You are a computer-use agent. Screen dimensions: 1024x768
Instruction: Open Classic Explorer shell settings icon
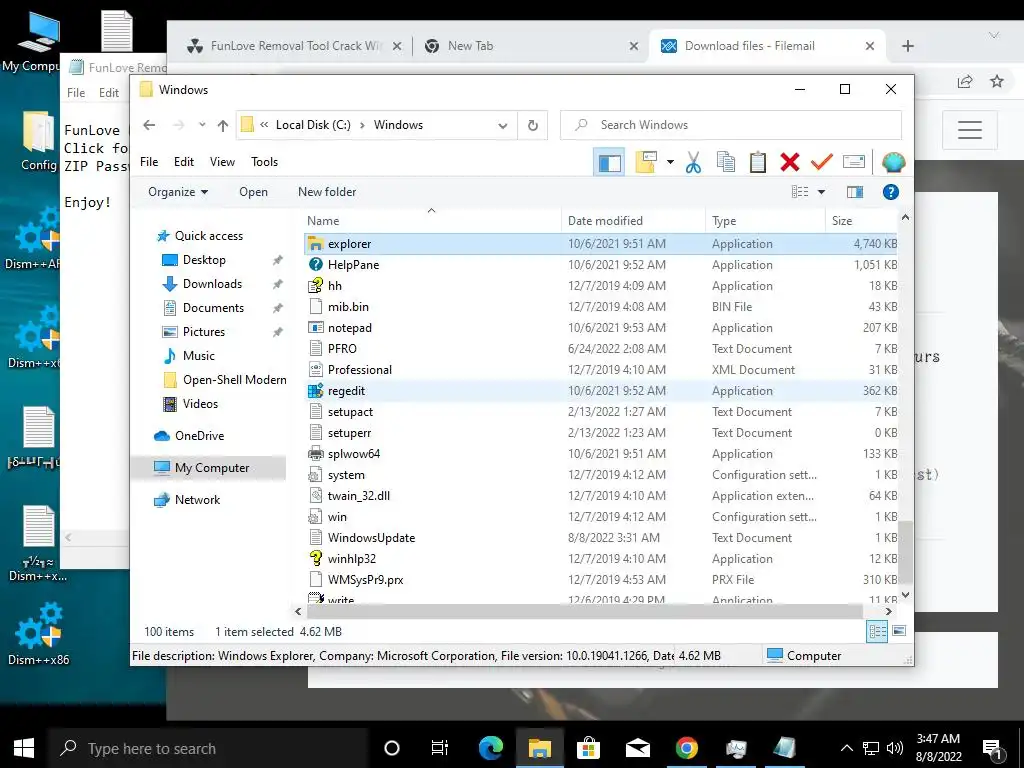coord(893,163)
